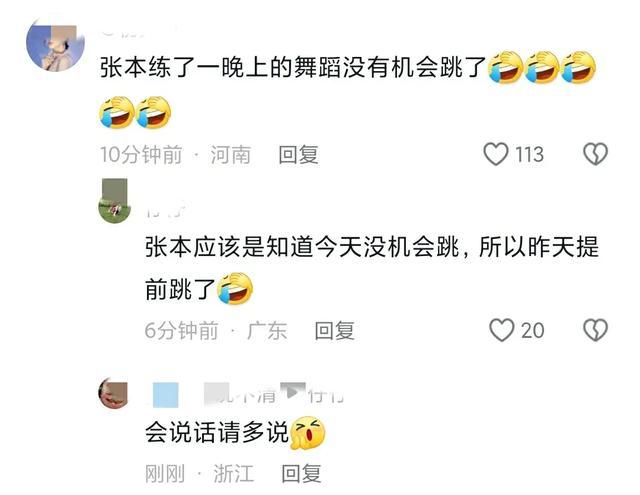Select the reply text 会说话请多说
The image size is (640, 495).
(x=217, y=432)
